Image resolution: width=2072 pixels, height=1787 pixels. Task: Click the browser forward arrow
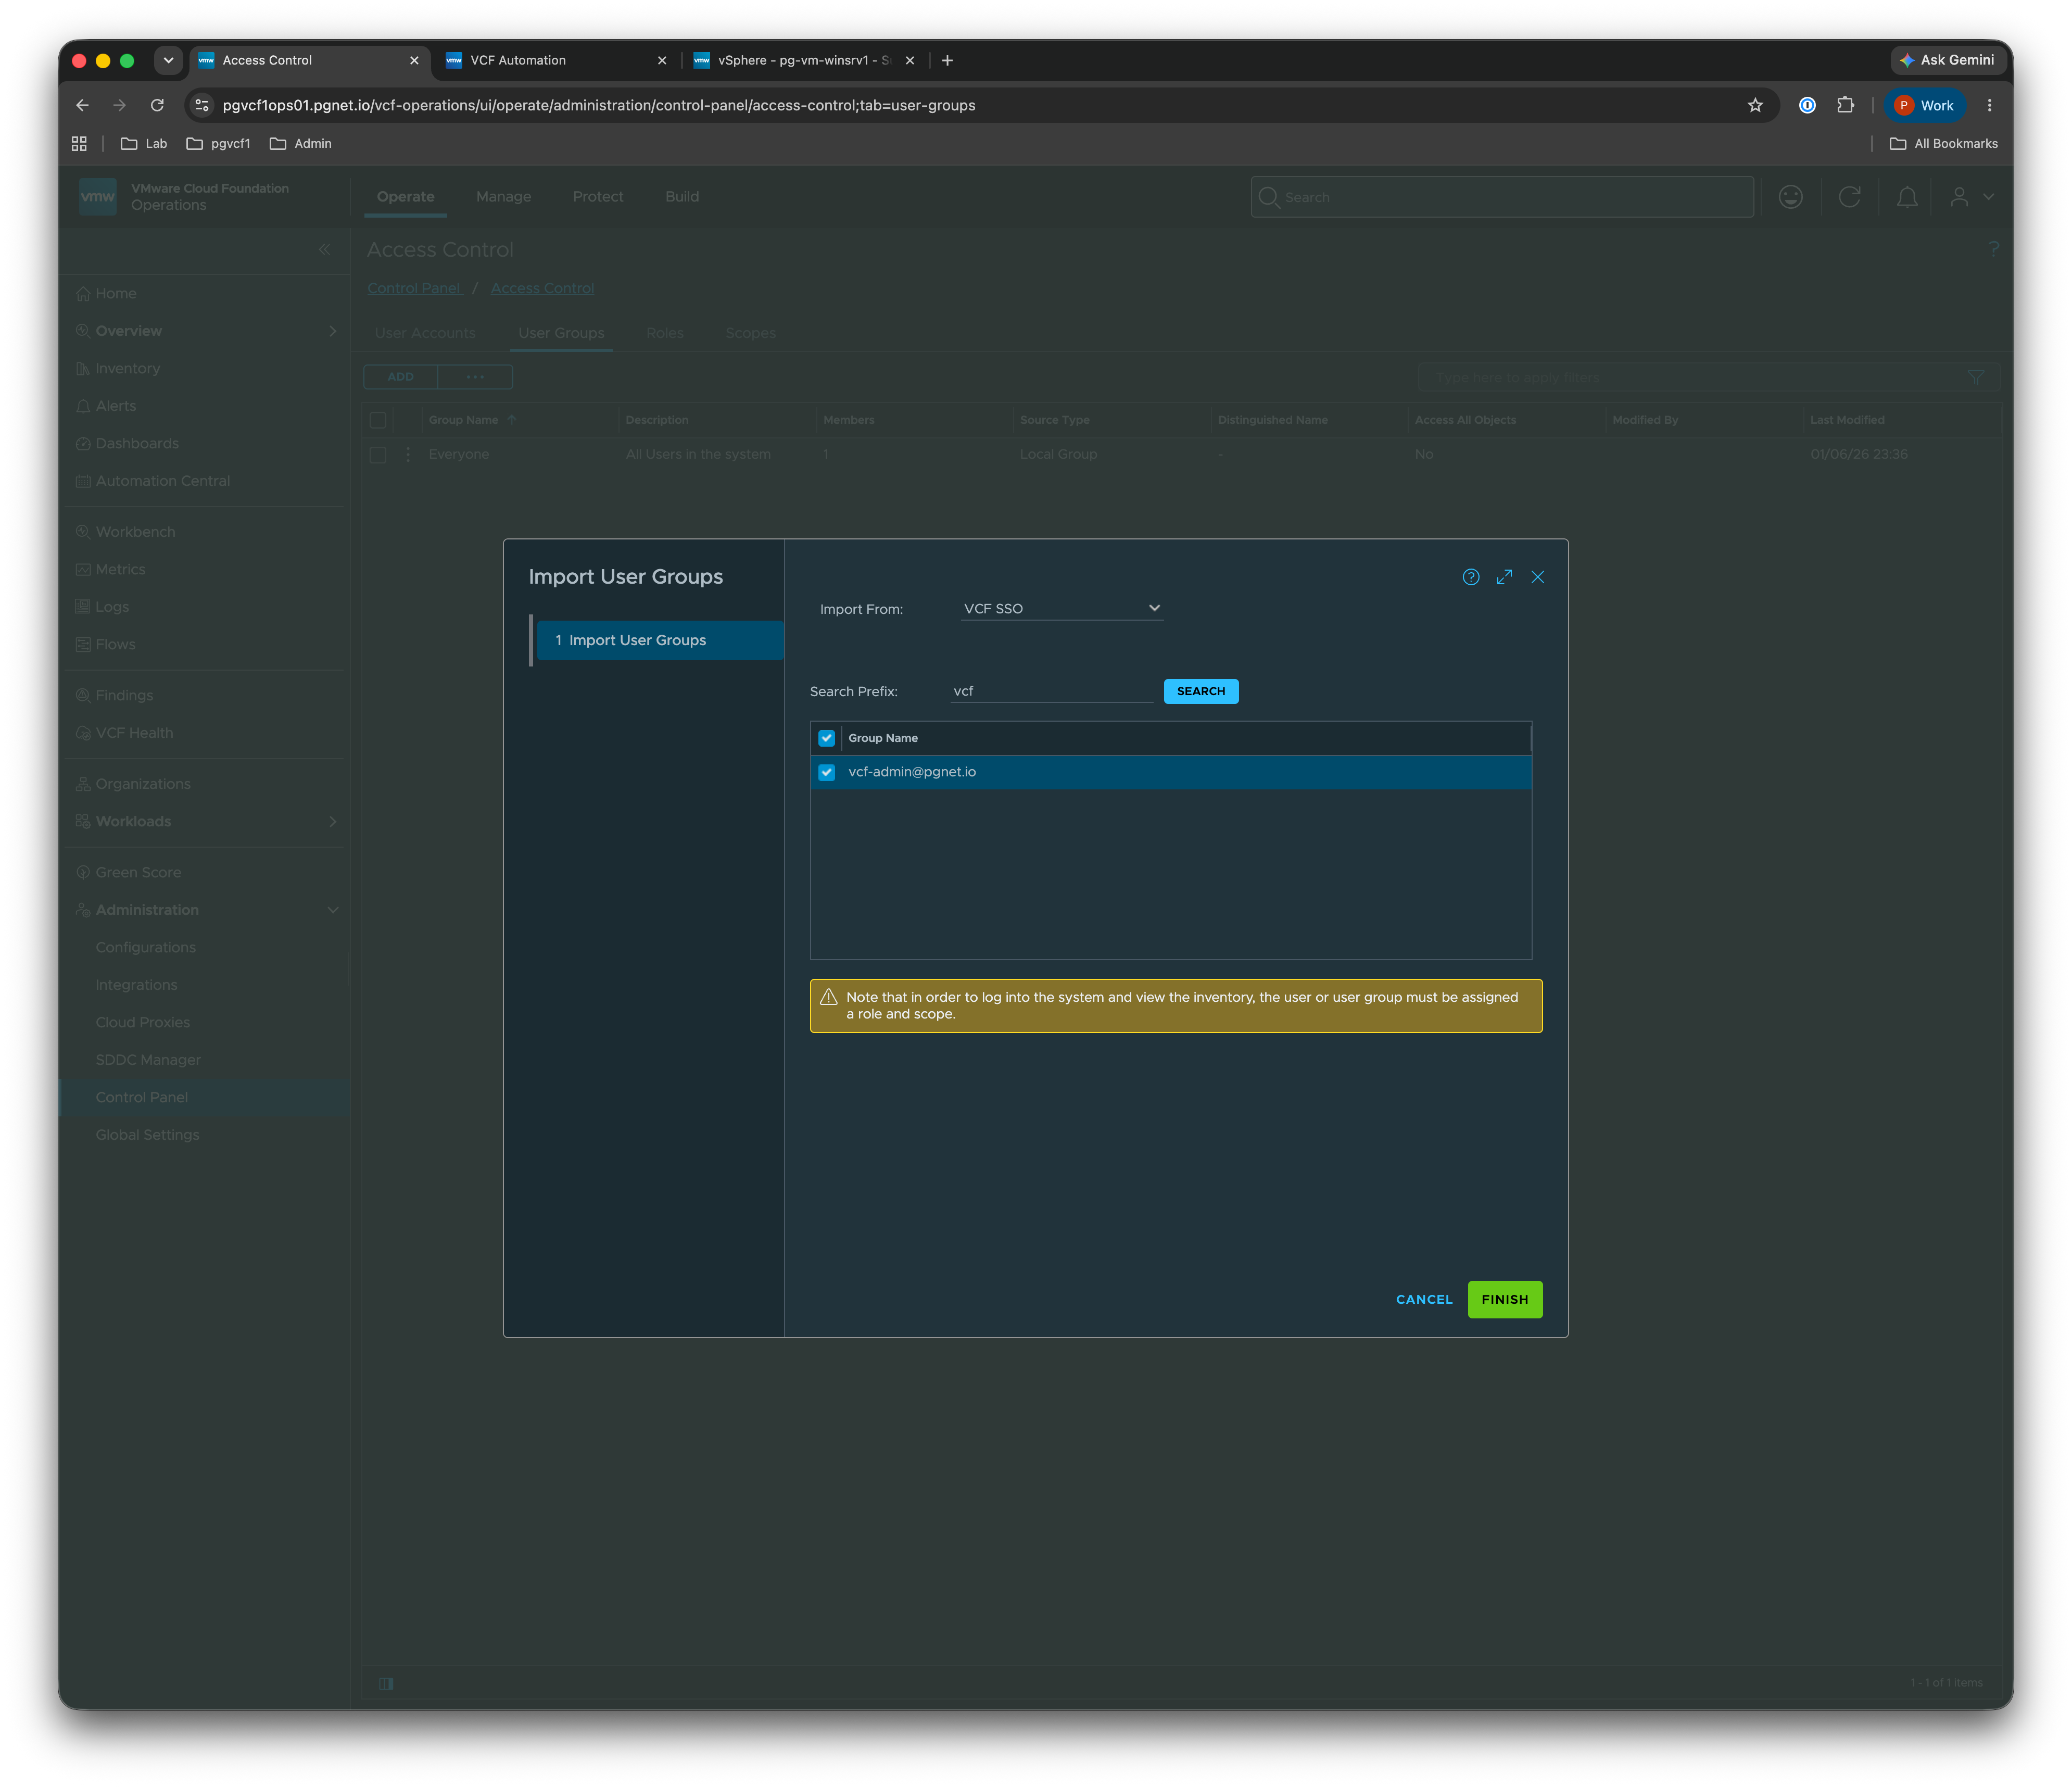click(x=120, y=105)
